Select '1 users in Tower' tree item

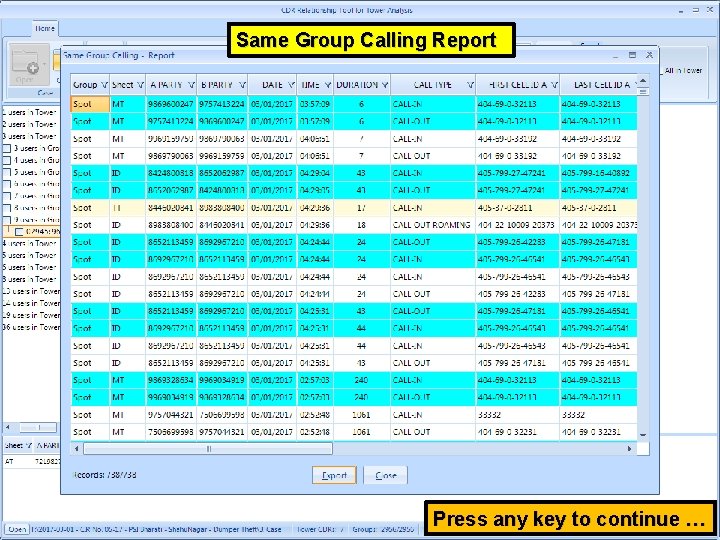pos(29,112)
